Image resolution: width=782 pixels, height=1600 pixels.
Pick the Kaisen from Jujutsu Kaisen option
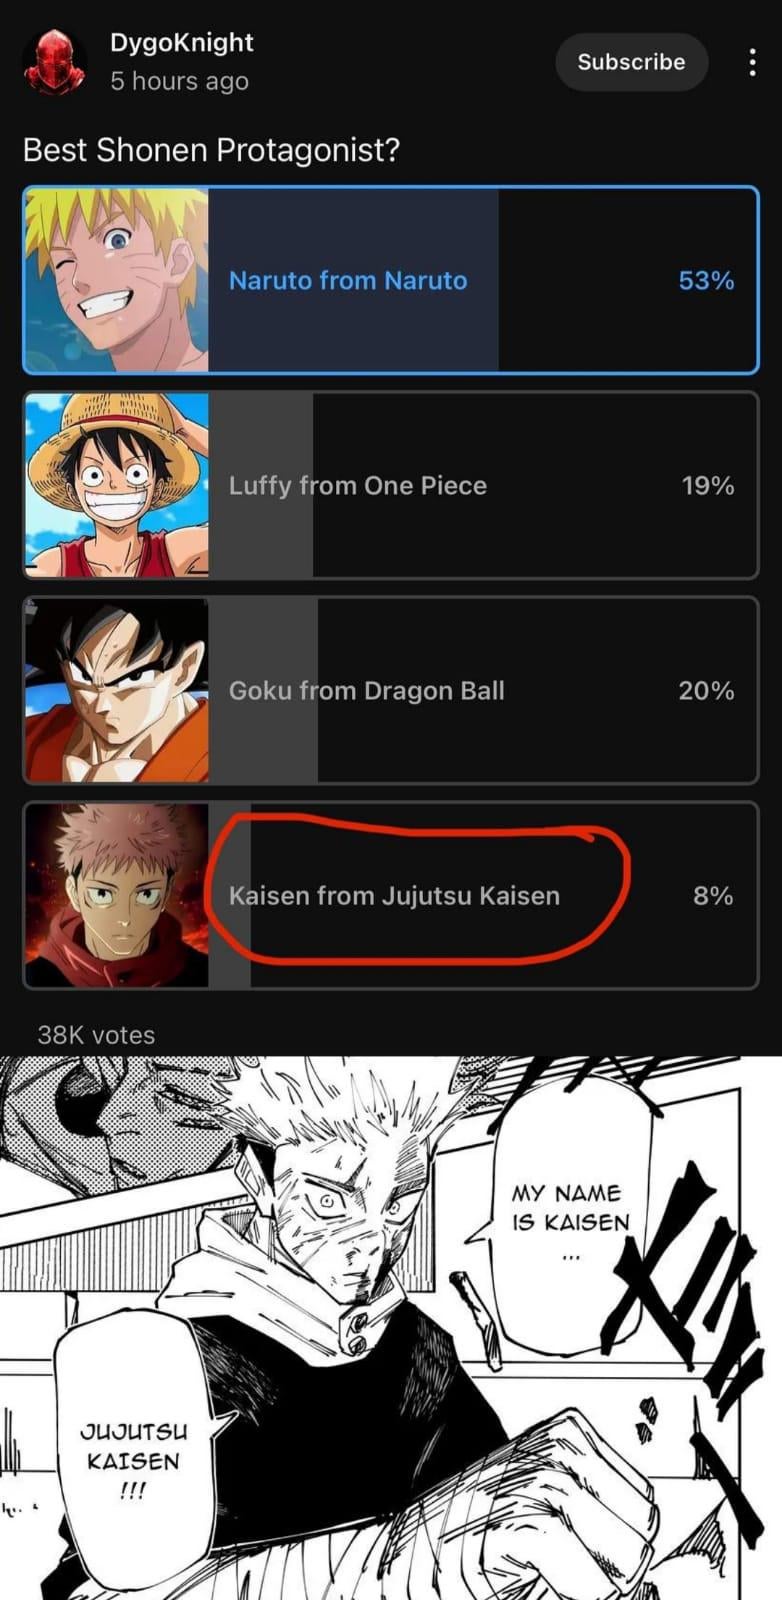[391, 895]
